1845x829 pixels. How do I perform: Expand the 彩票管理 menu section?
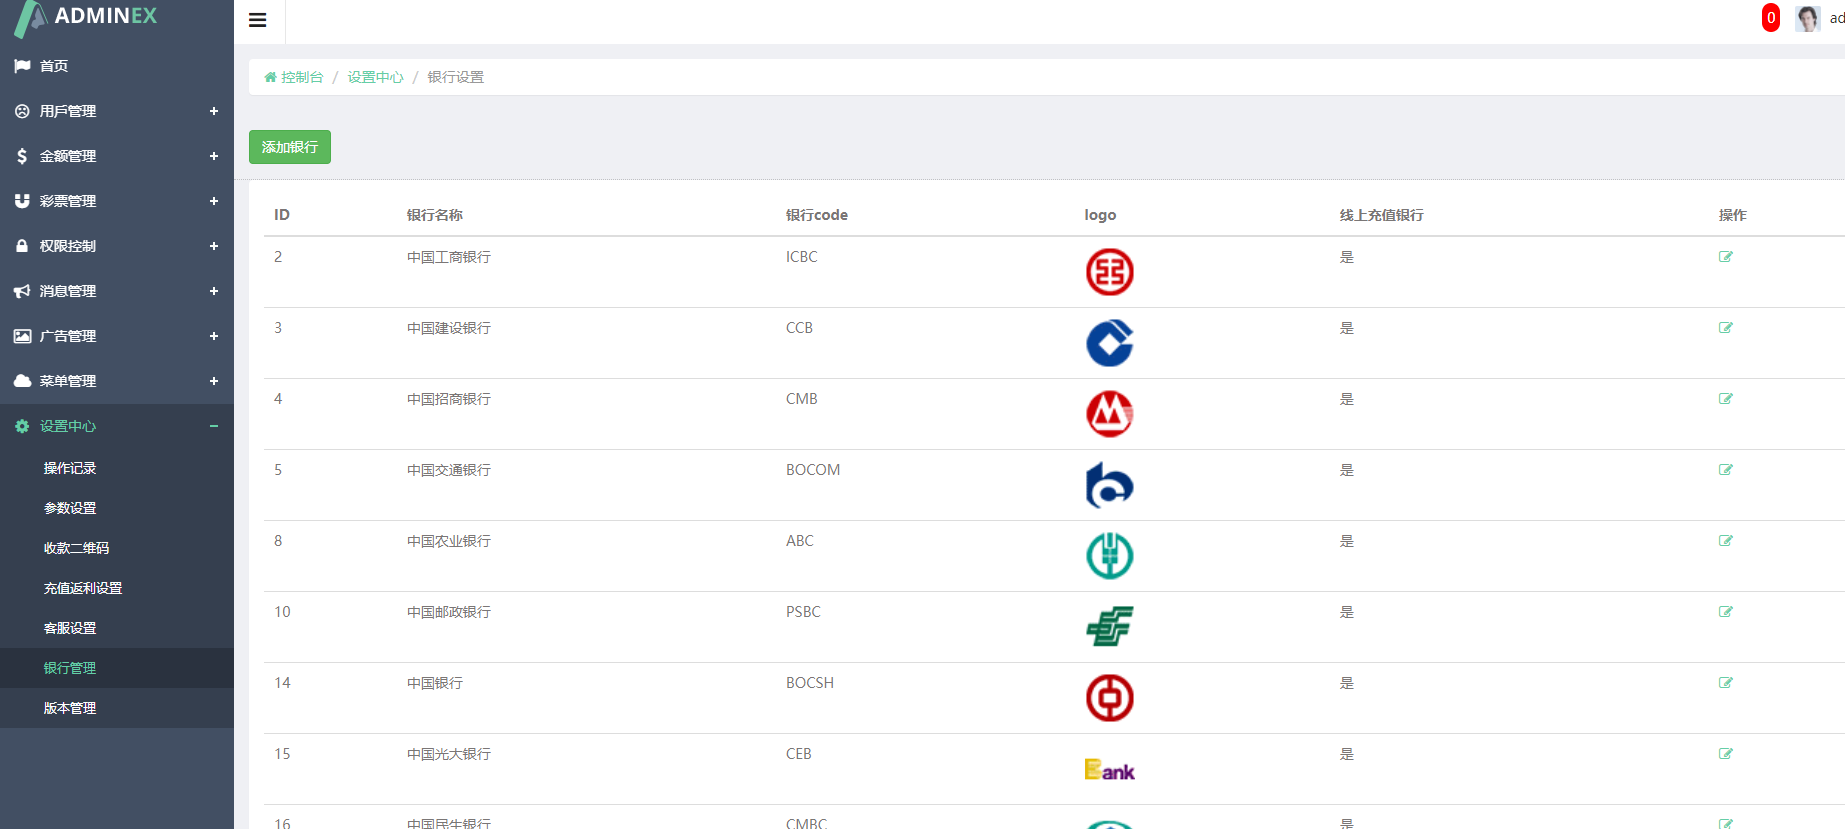point(116,201)
